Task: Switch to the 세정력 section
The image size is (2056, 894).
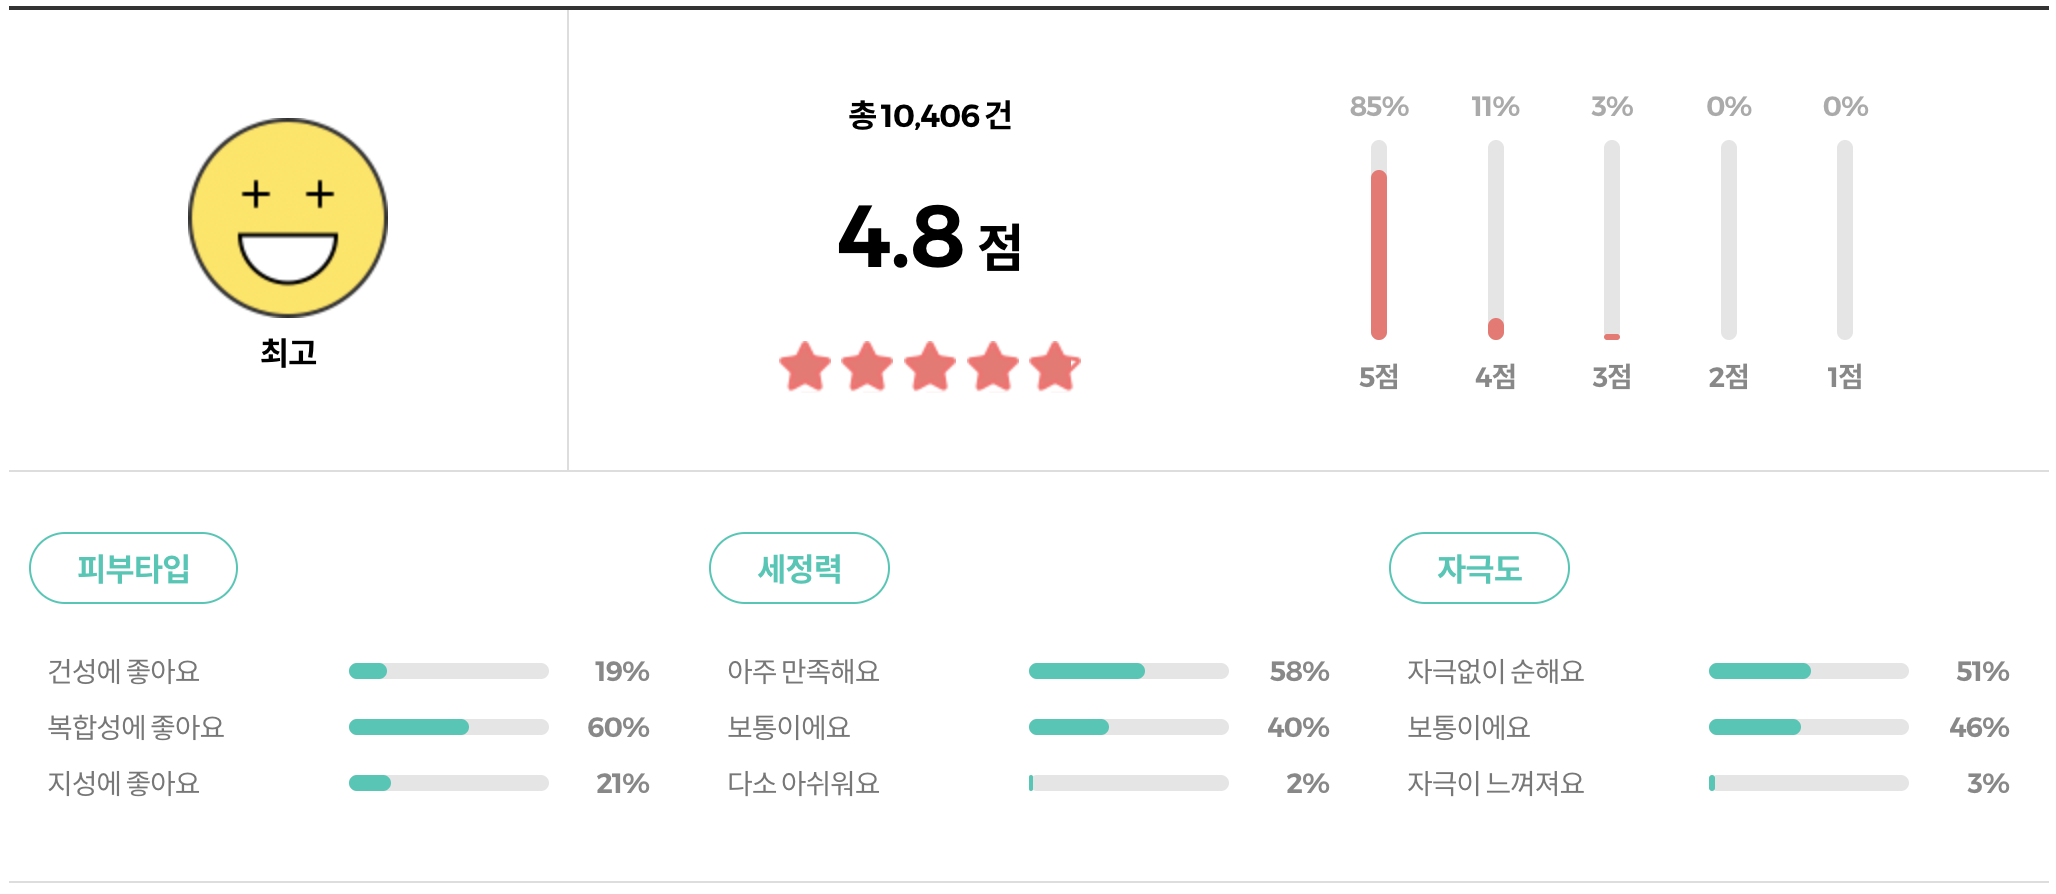Action: (799, 567)
